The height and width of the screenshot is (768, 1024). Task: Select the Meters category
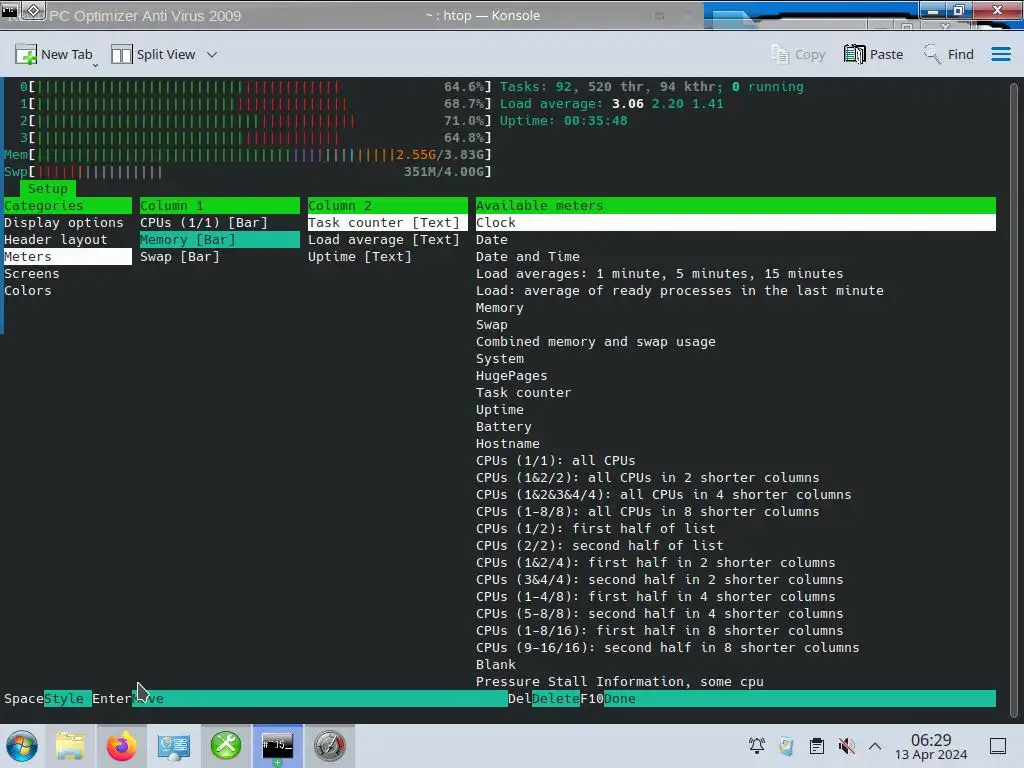pos(68,257)
